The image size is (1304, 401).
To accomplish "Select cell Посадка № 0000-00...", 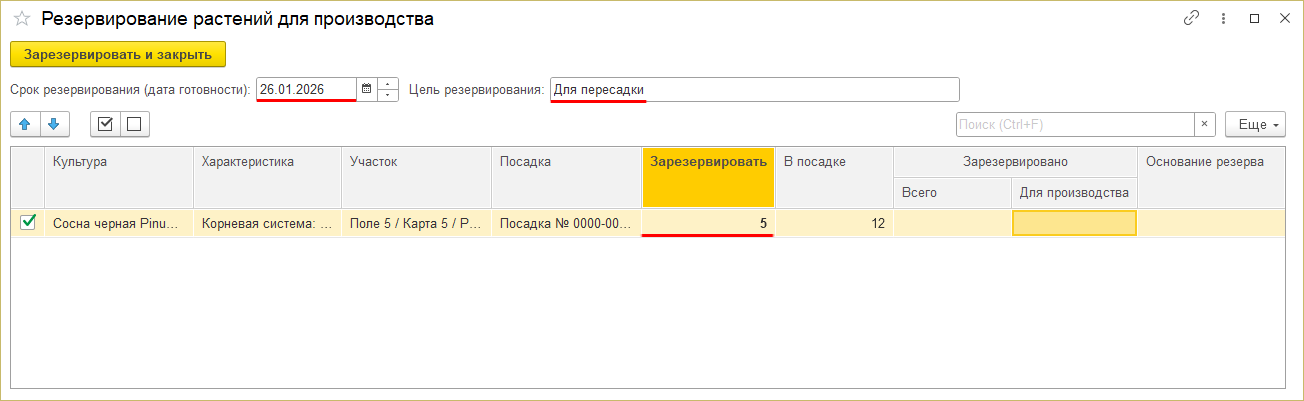I will pos(566,223).
